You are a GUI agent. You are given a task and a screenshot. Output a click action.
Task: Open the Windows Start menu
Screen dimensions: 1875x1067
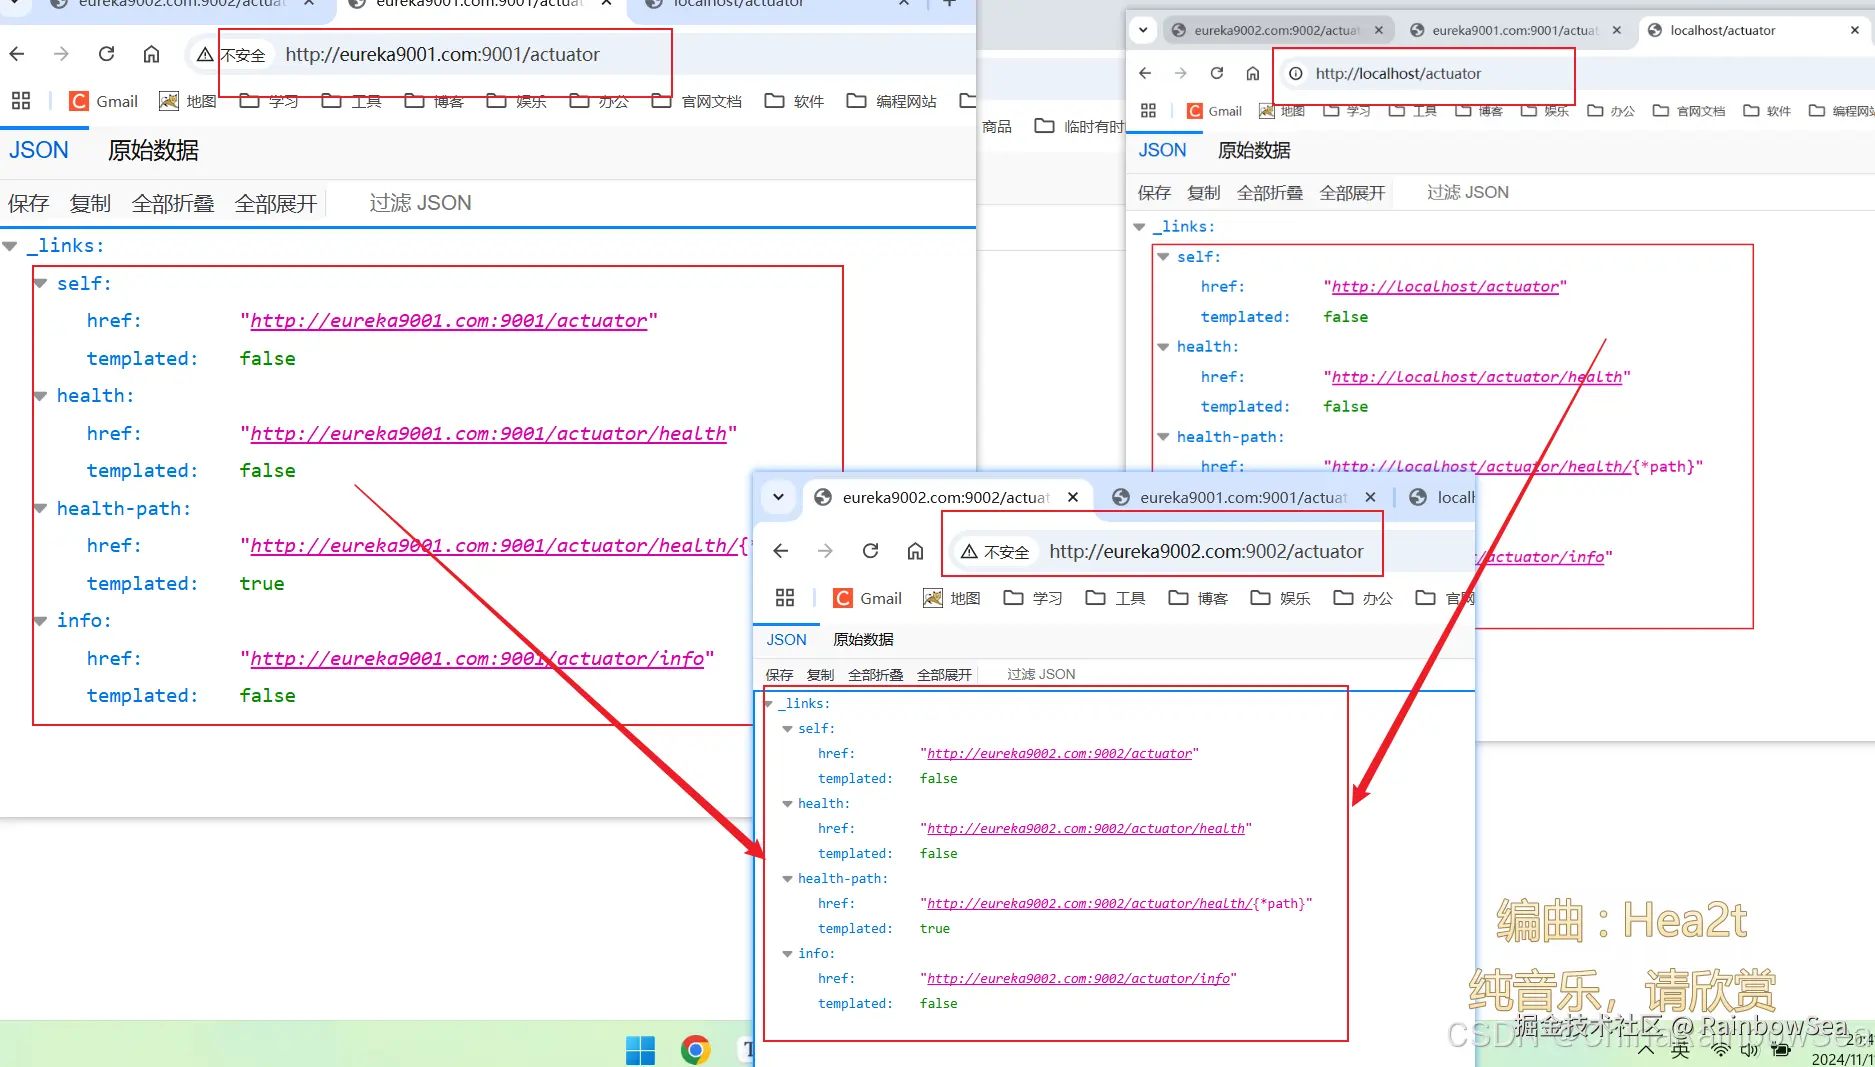tap(640, 1050)
